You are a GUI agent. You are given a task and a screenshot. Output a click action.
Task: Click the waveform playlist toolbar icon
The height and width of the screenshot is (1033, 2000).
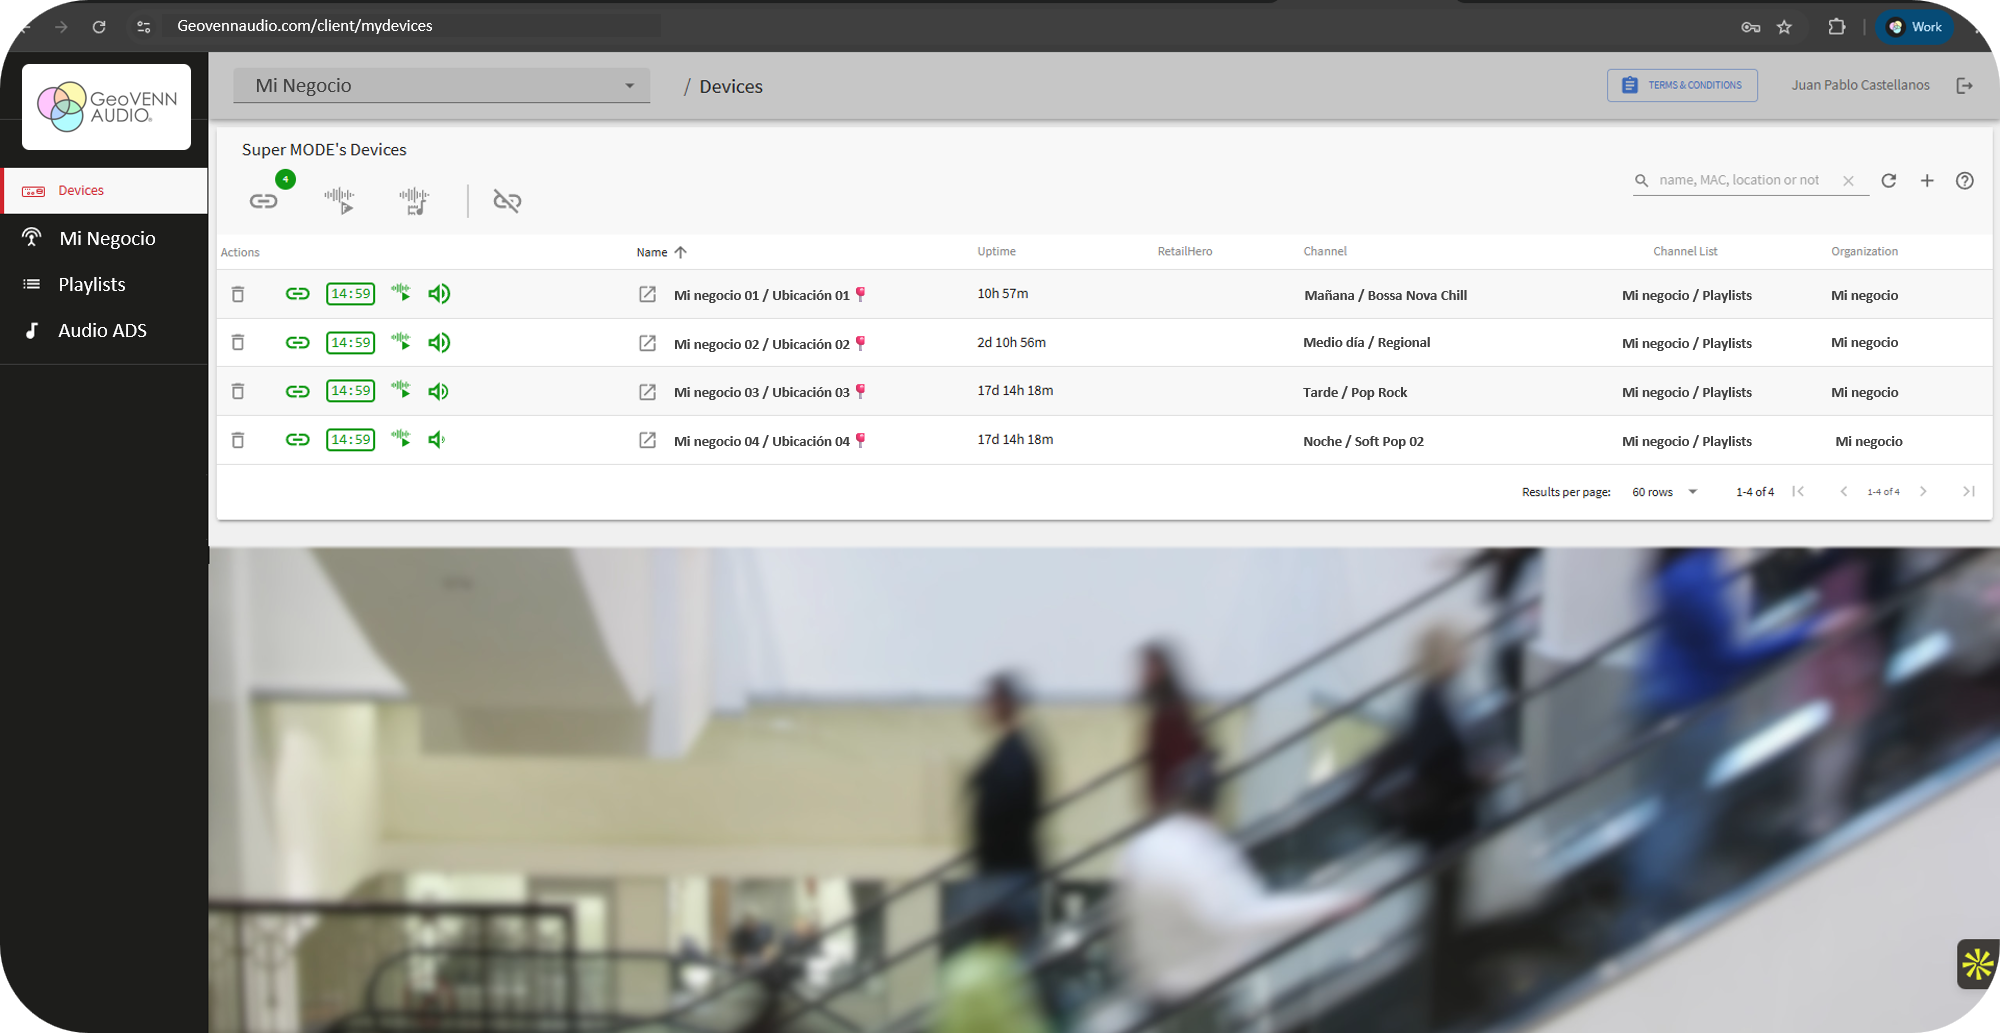[413, 201]
